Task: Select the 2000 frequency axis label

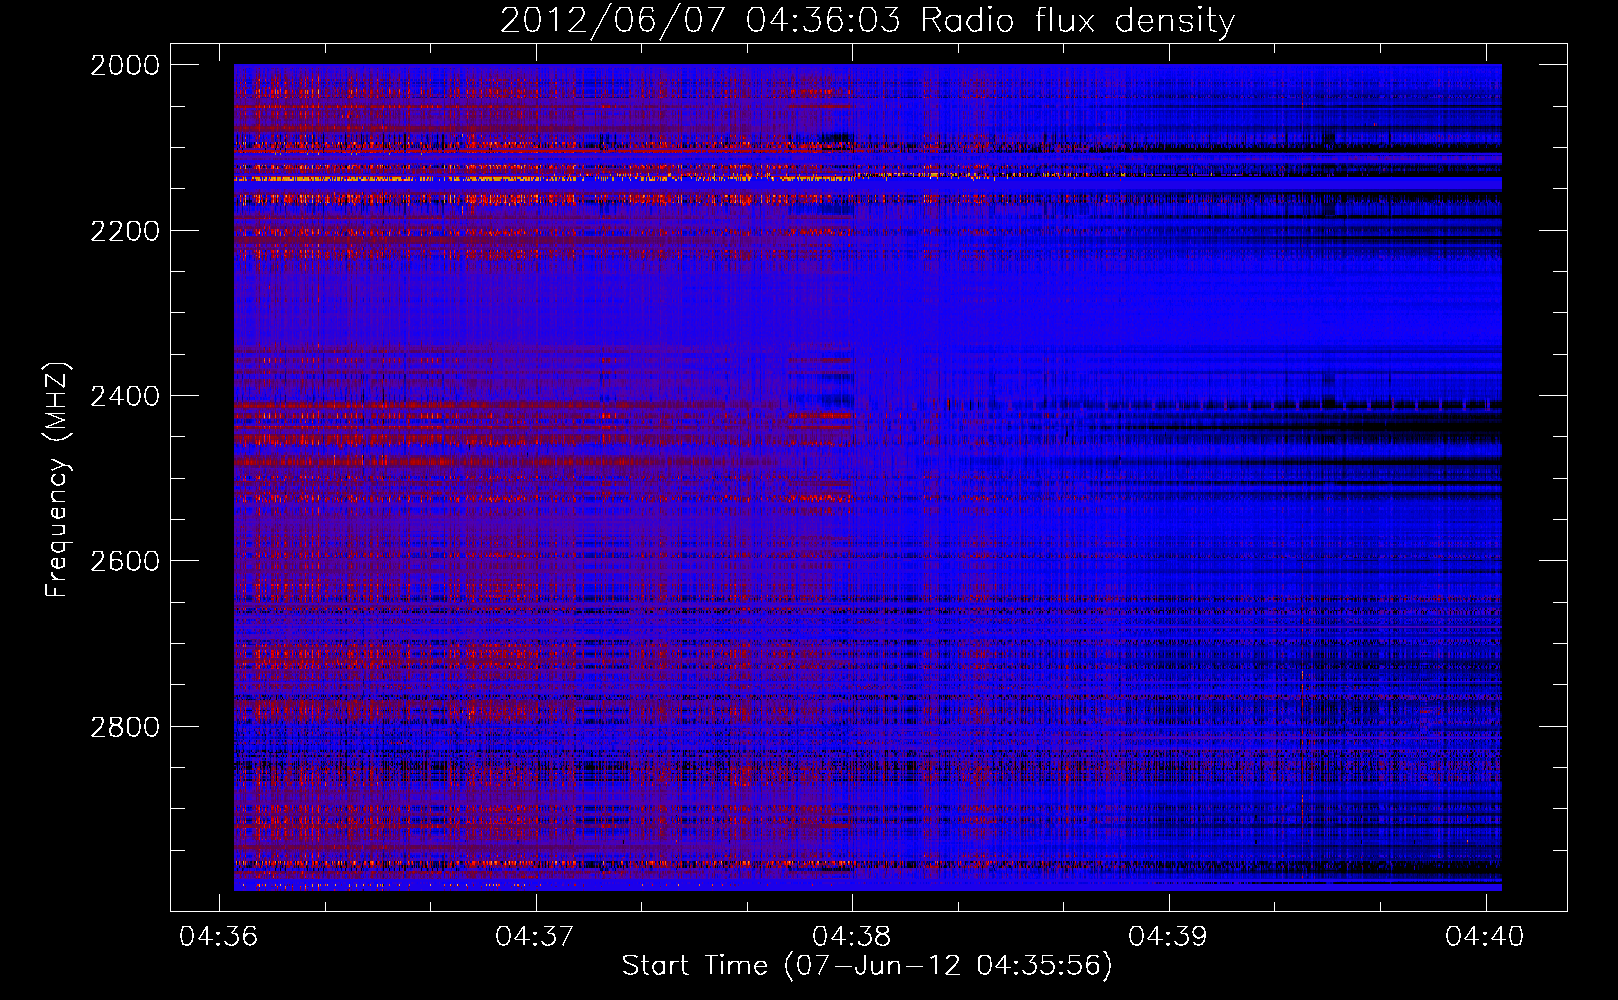Action: [125, 65]
